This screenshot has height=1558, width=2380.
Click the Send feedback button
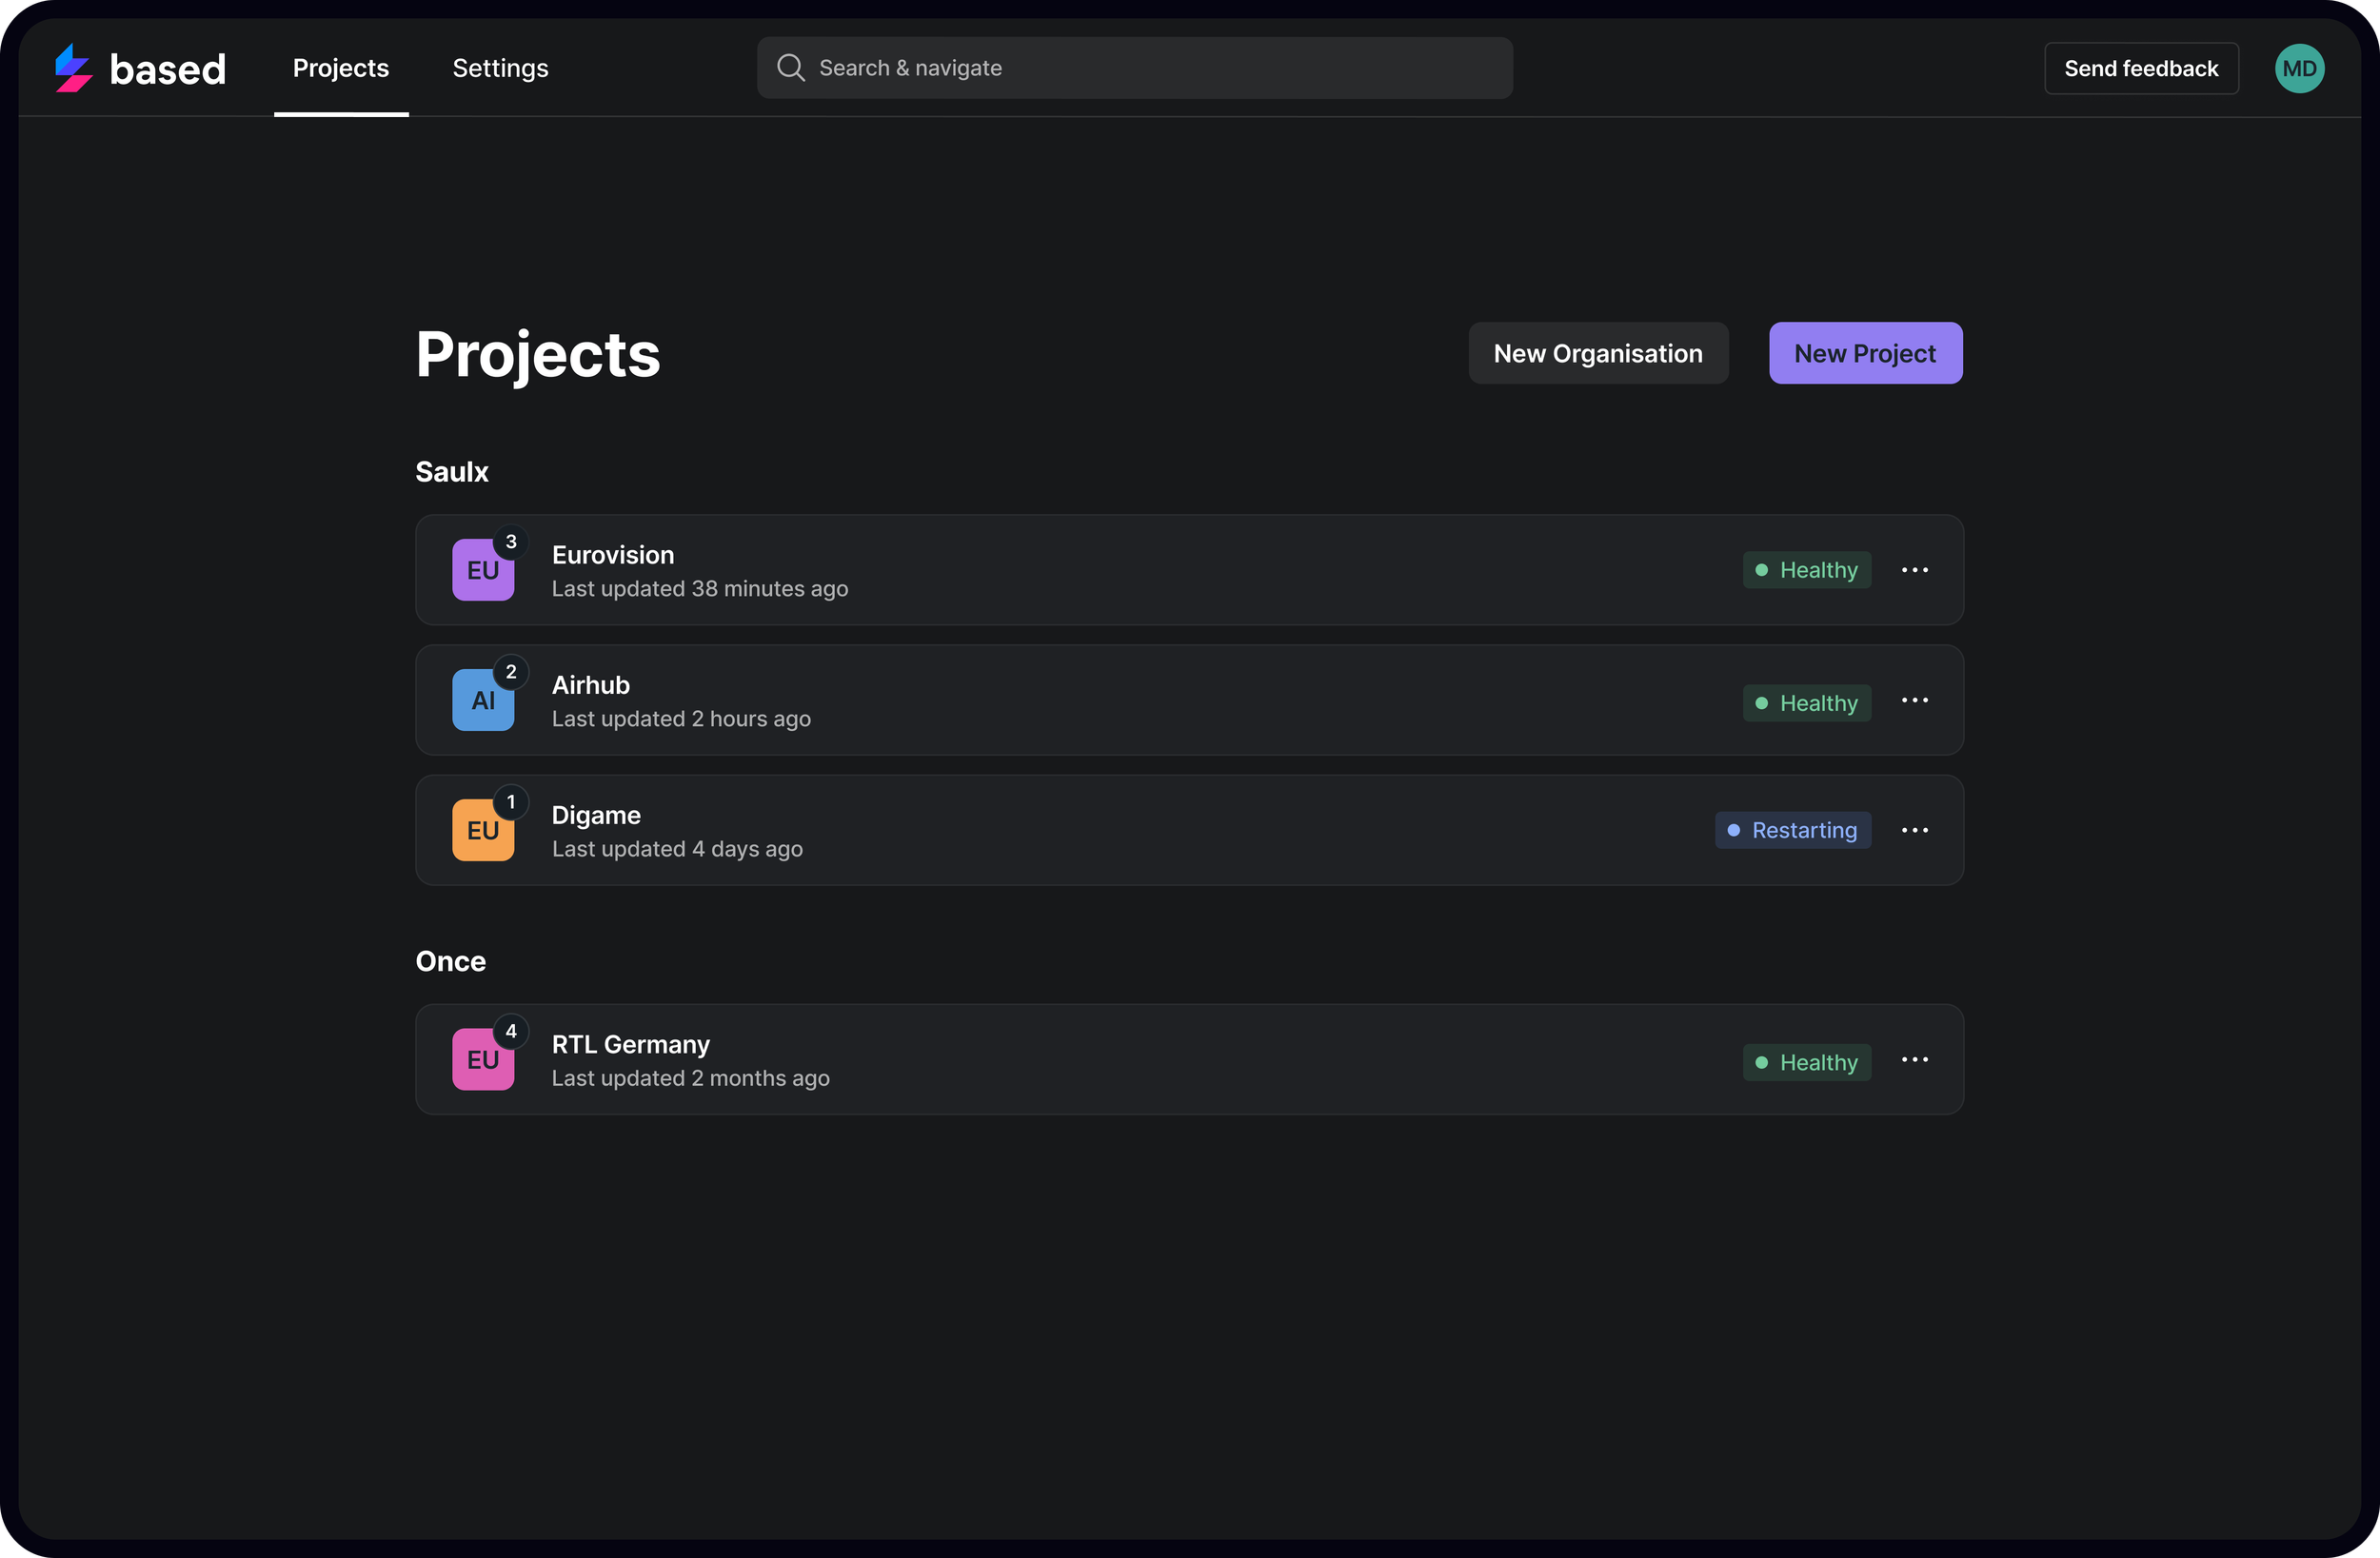pyautogui.click(x=2140, y=68)
